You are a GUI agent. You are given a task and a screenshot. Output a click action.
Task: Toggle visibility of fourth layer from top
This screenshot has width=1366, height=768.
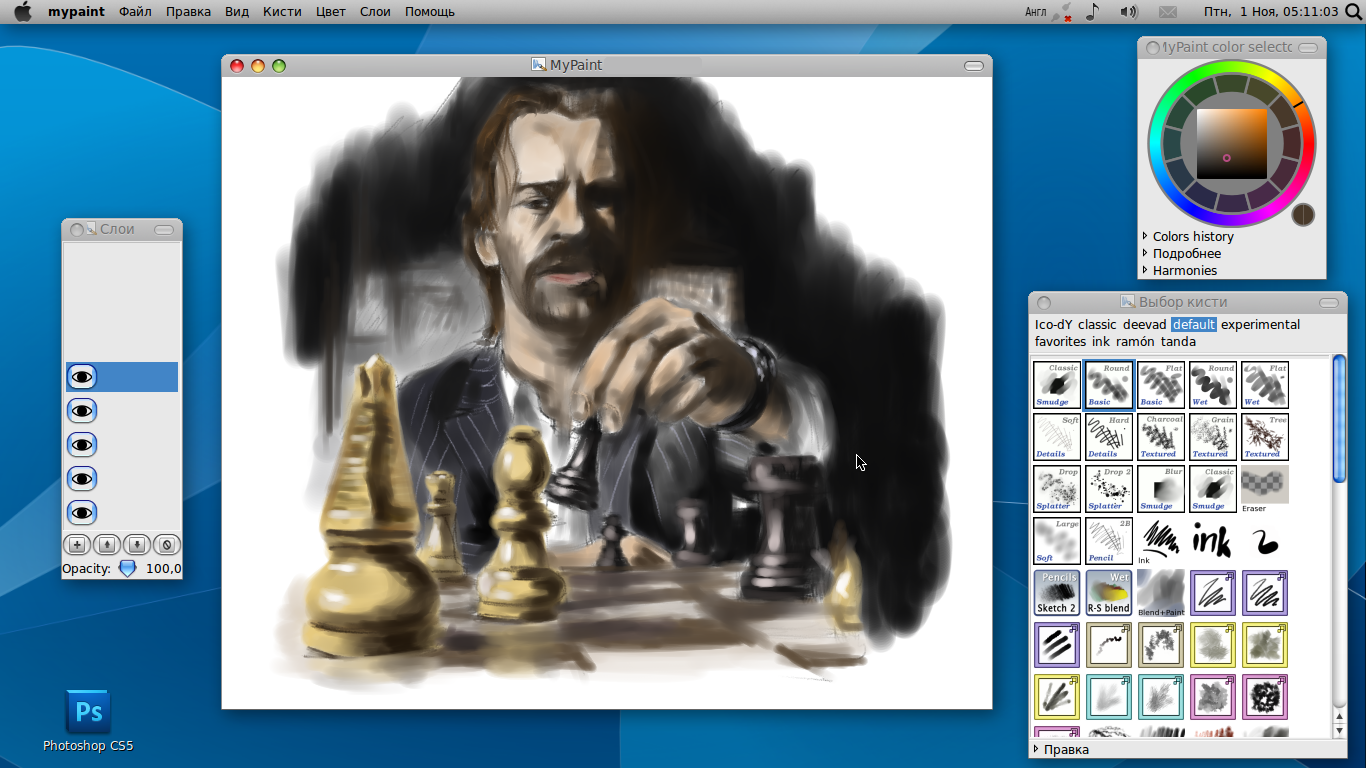click(82, 479)
